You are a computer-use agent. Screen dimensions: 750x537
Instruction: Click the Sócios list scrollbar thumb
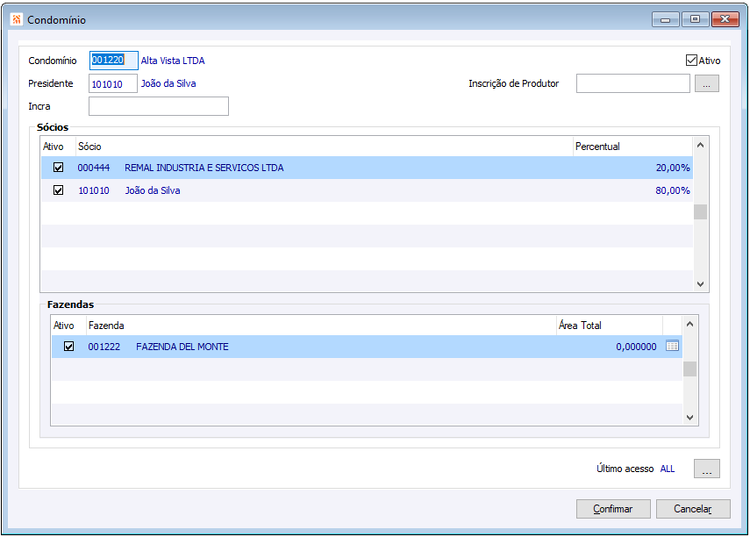pos(700,212)
